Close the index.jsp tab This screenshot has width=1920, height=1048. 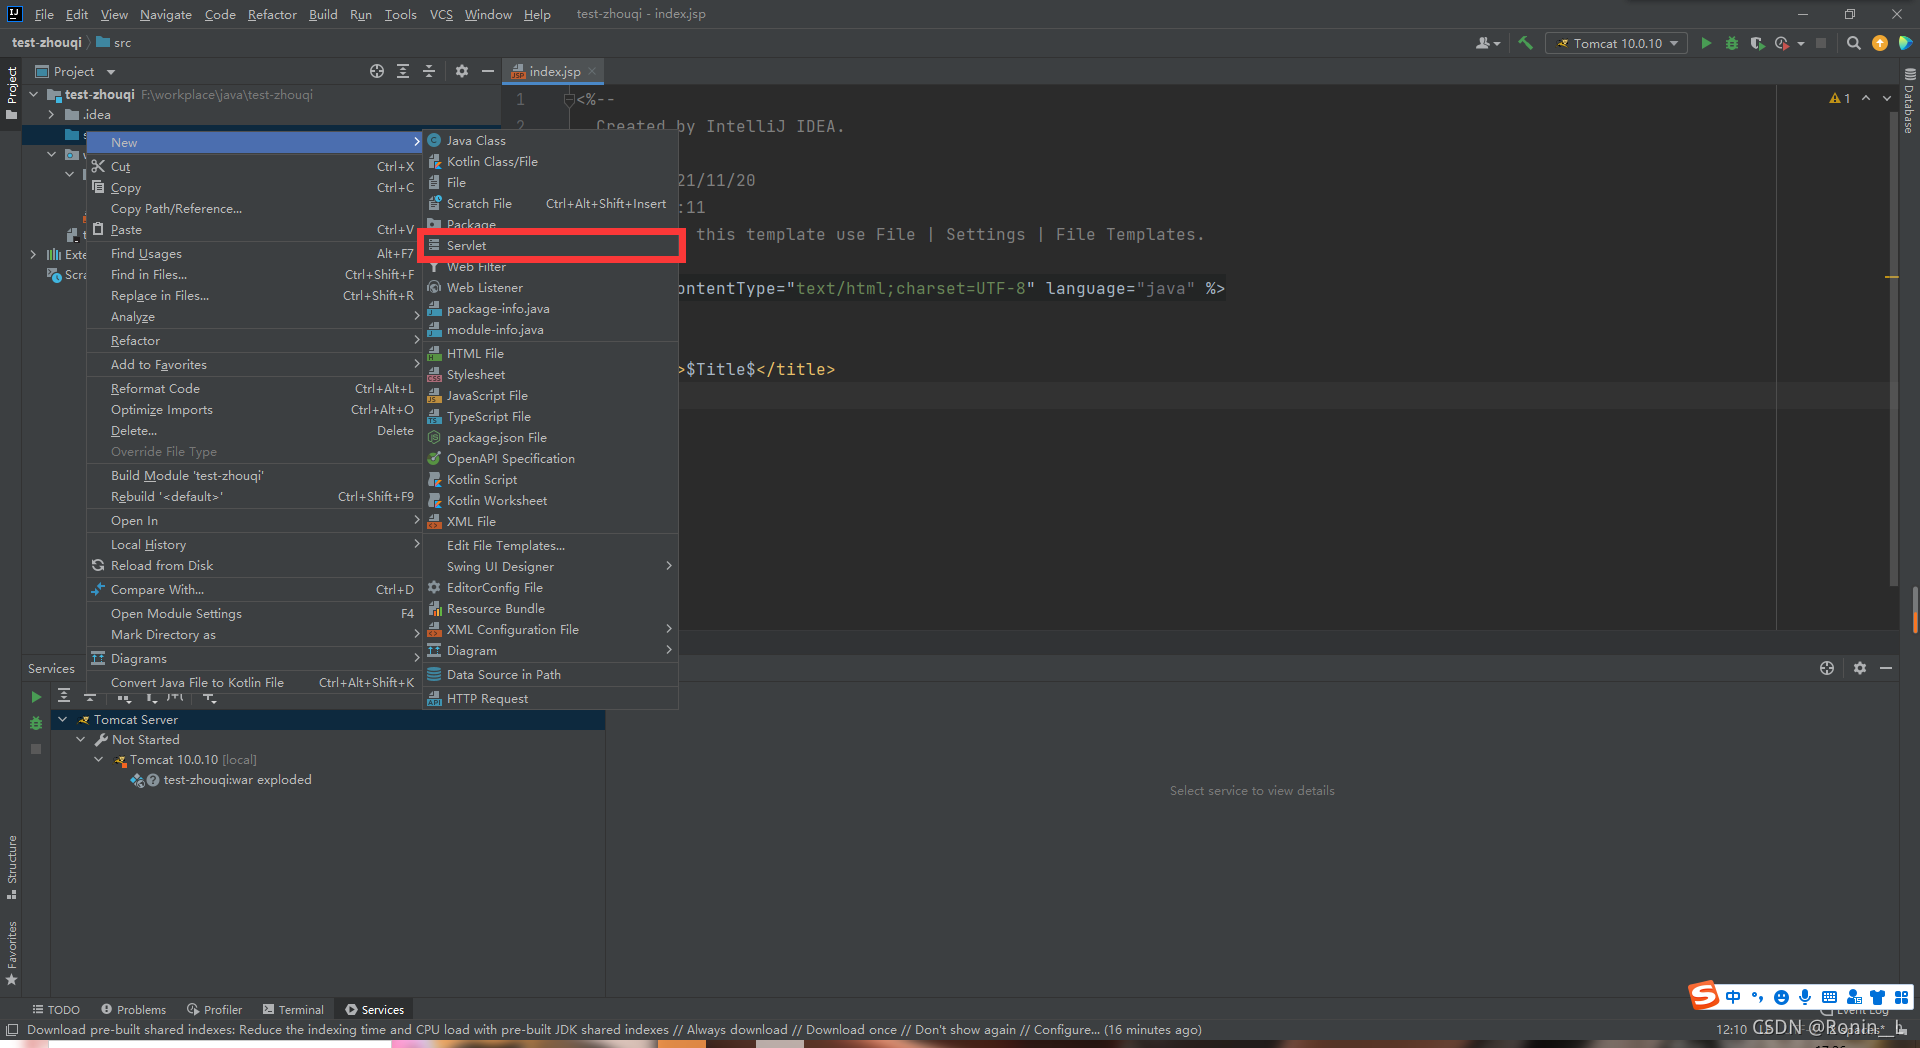[592, 71]
